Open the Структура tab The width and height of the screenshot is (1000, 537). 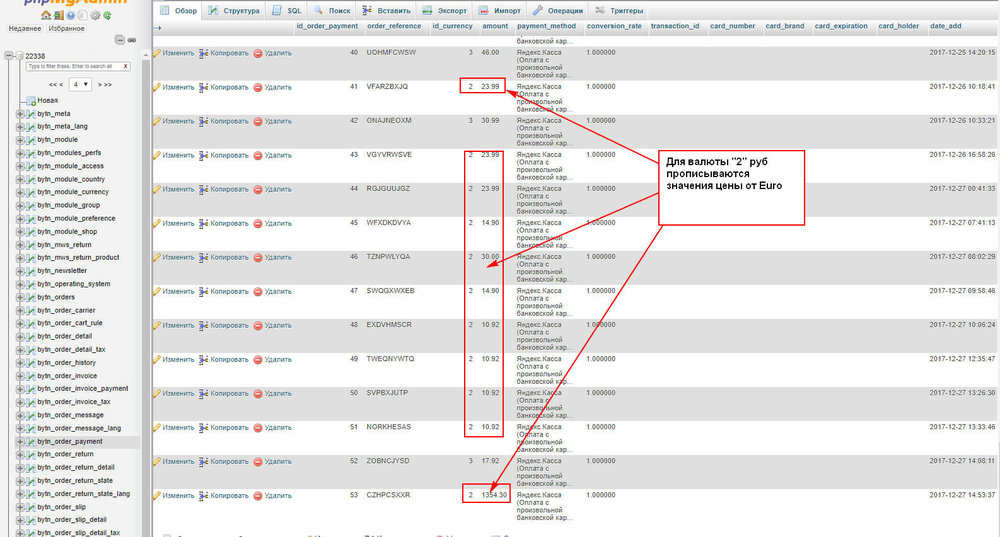(x=234, y=10)
